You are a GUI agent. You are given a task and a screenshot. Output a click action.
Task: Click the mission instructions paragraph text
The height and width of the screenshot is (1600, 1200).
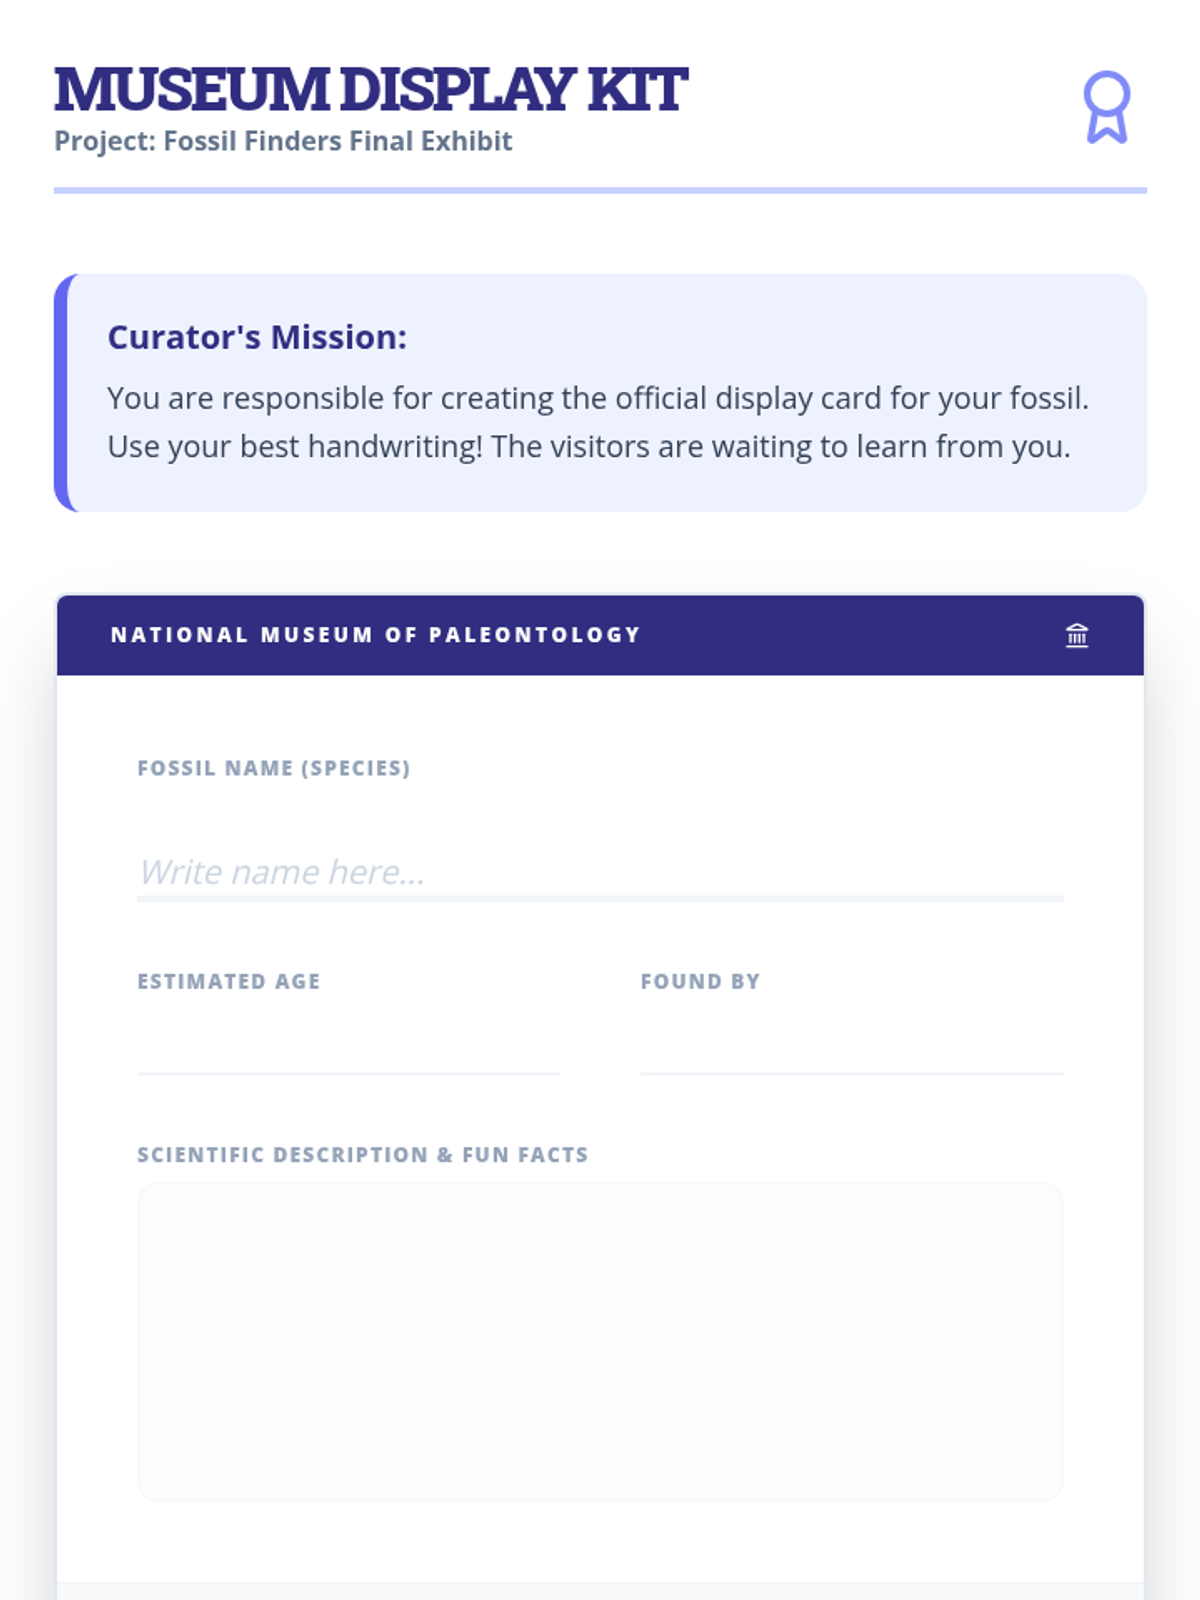pos(598,422)
